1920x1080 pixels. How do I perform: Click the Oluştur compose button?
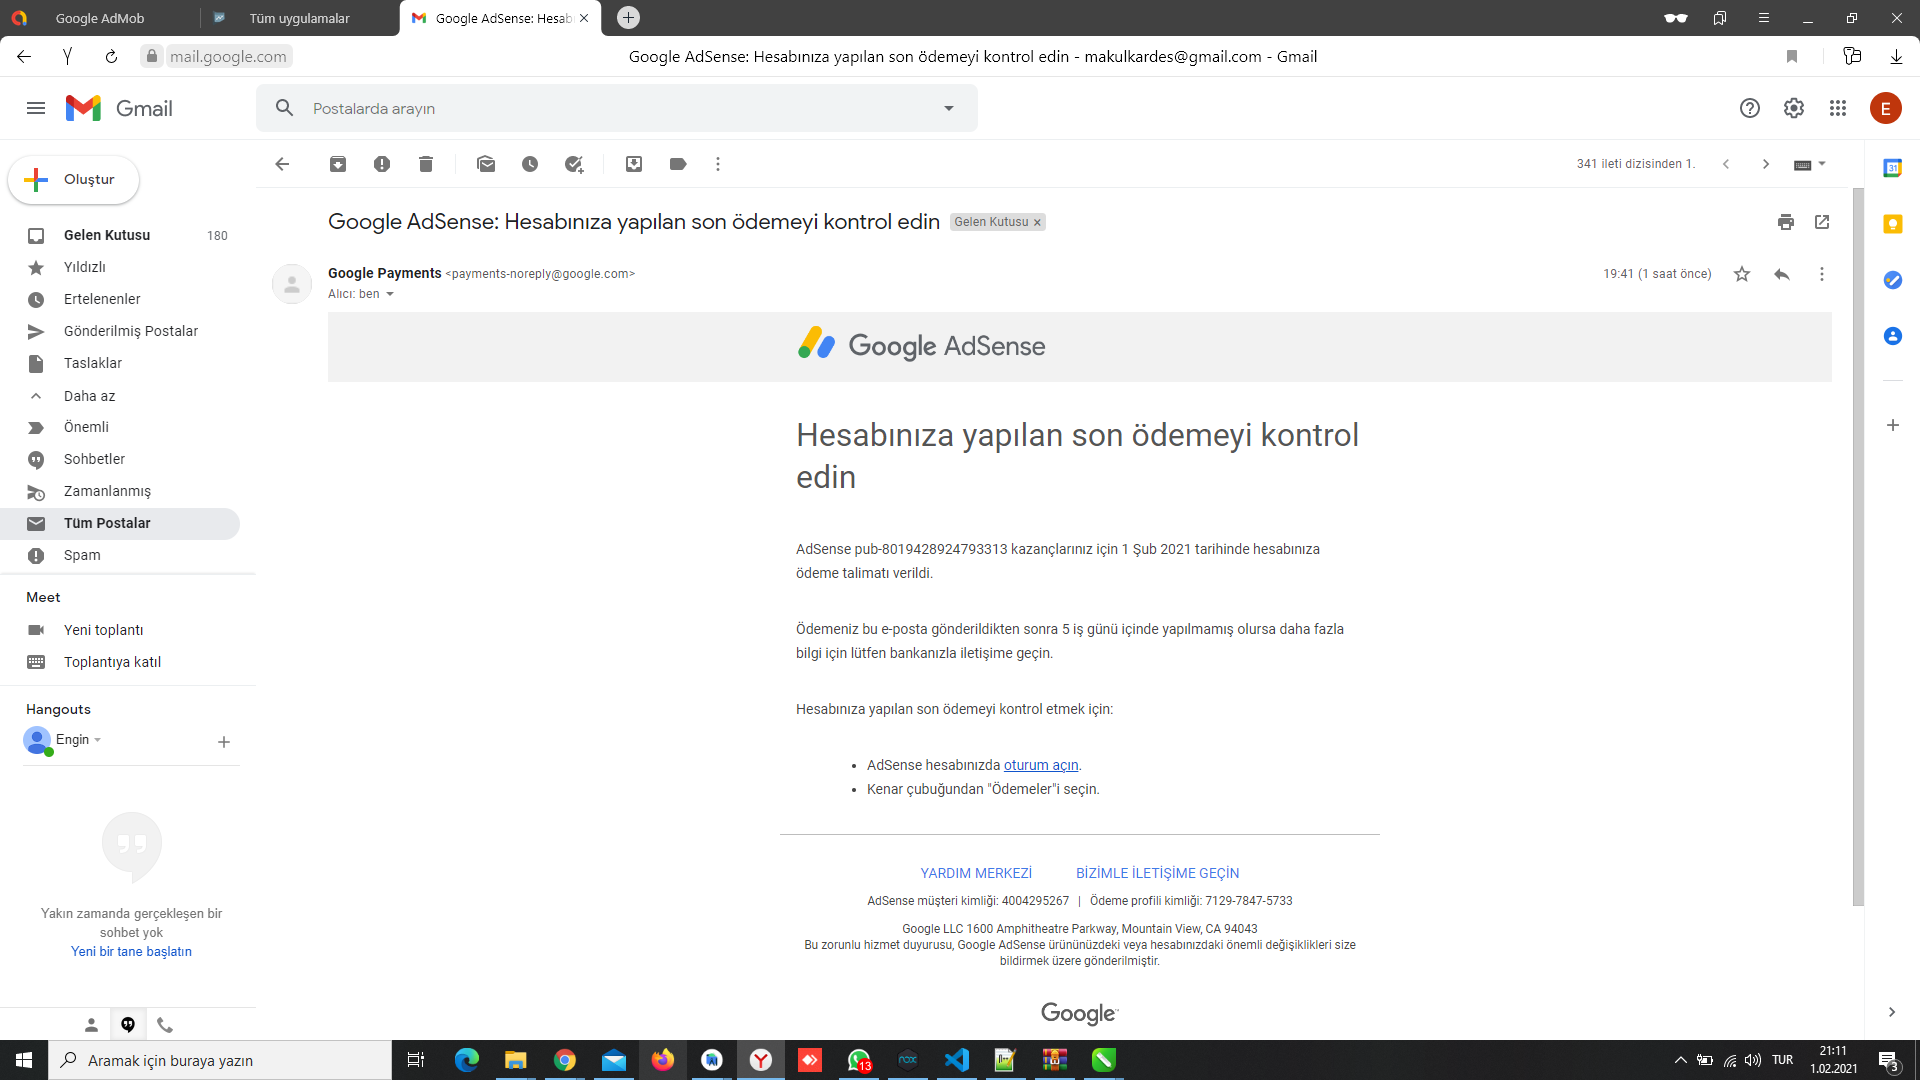coord(74,180)
